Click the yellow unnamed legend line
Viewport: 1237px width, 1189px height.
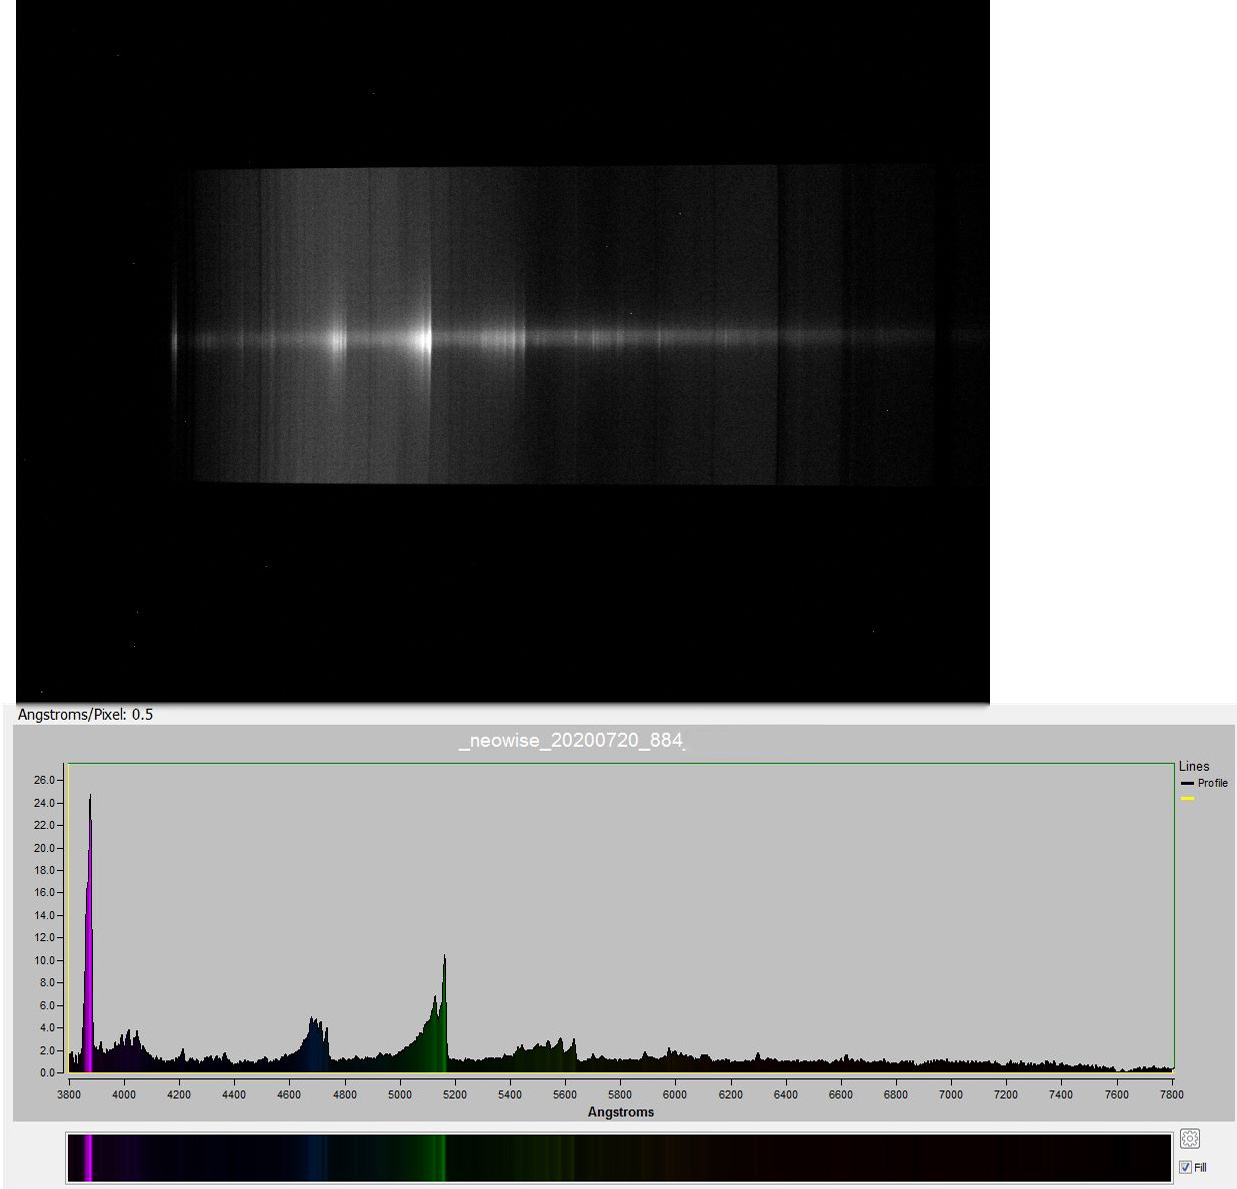1187,799
